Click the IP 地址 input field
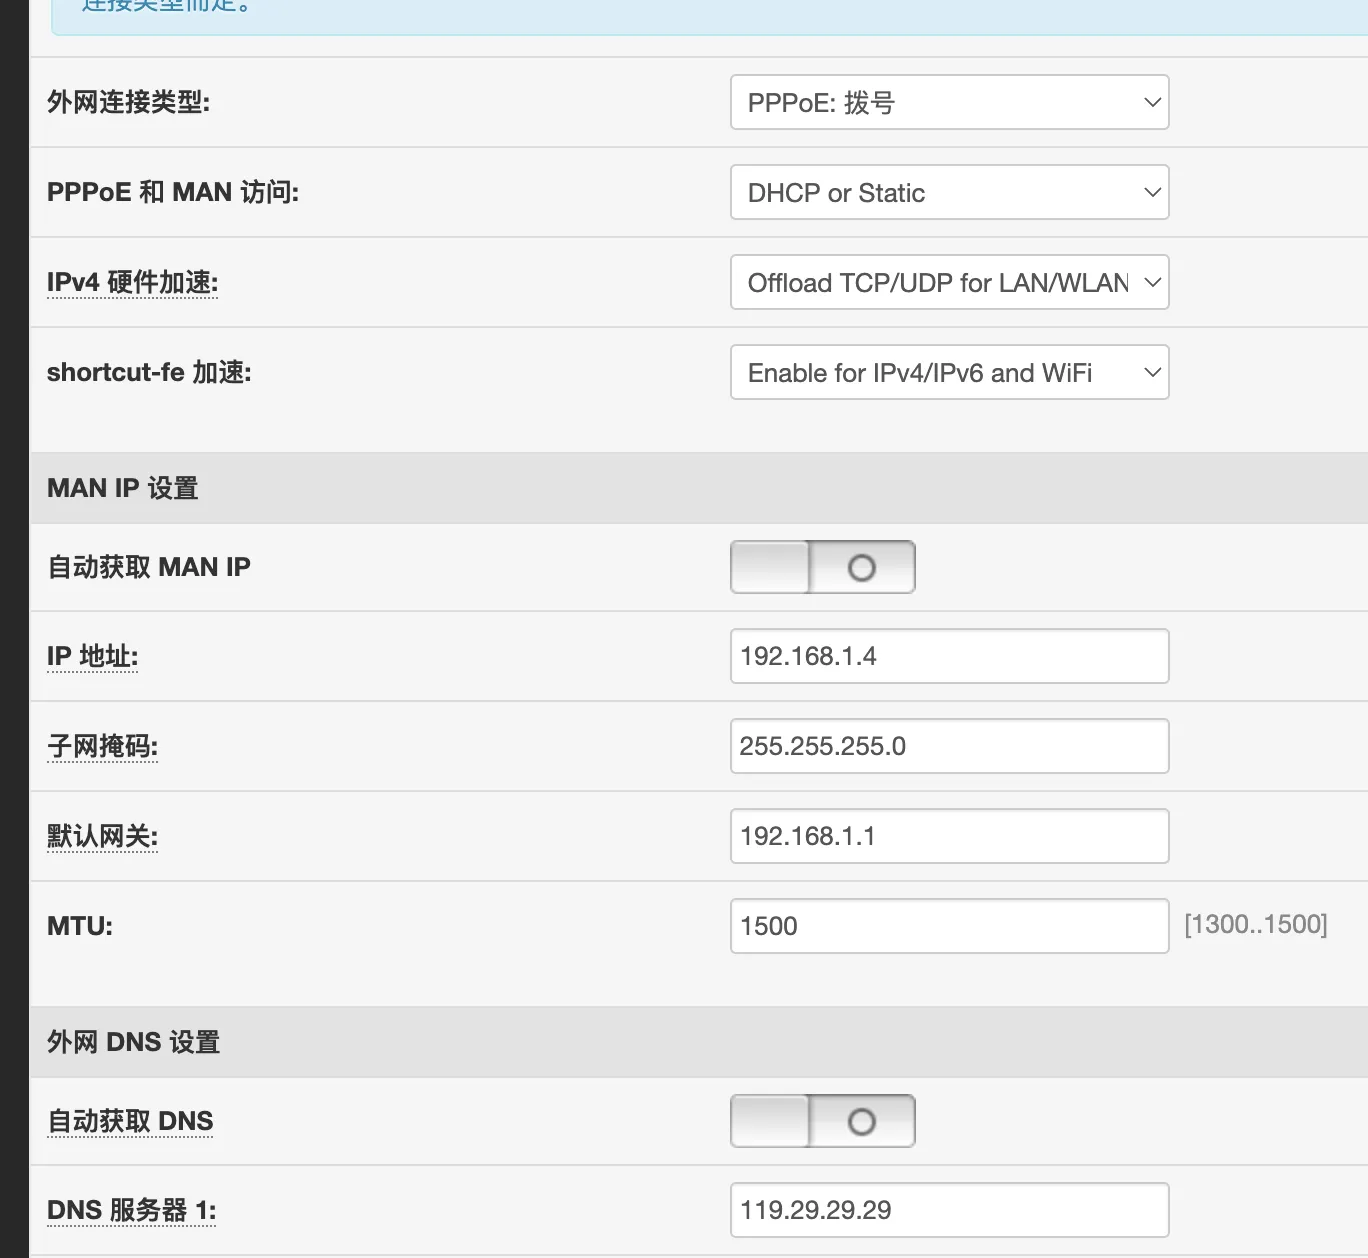1368x1258 pixels. coord(948,656)
